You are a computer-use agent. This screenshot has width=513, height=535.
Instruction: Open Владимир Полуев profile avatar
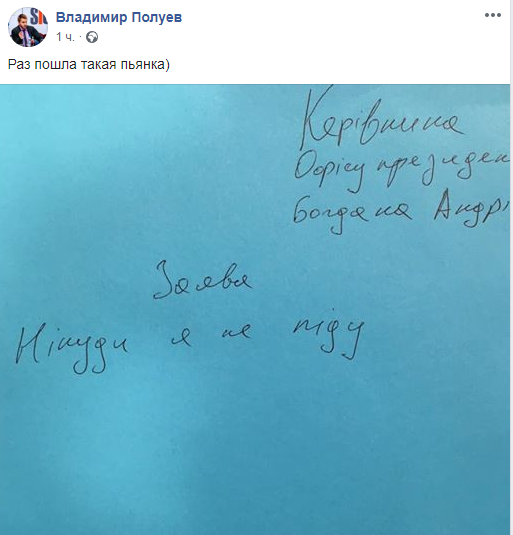[x=28, y=27]
